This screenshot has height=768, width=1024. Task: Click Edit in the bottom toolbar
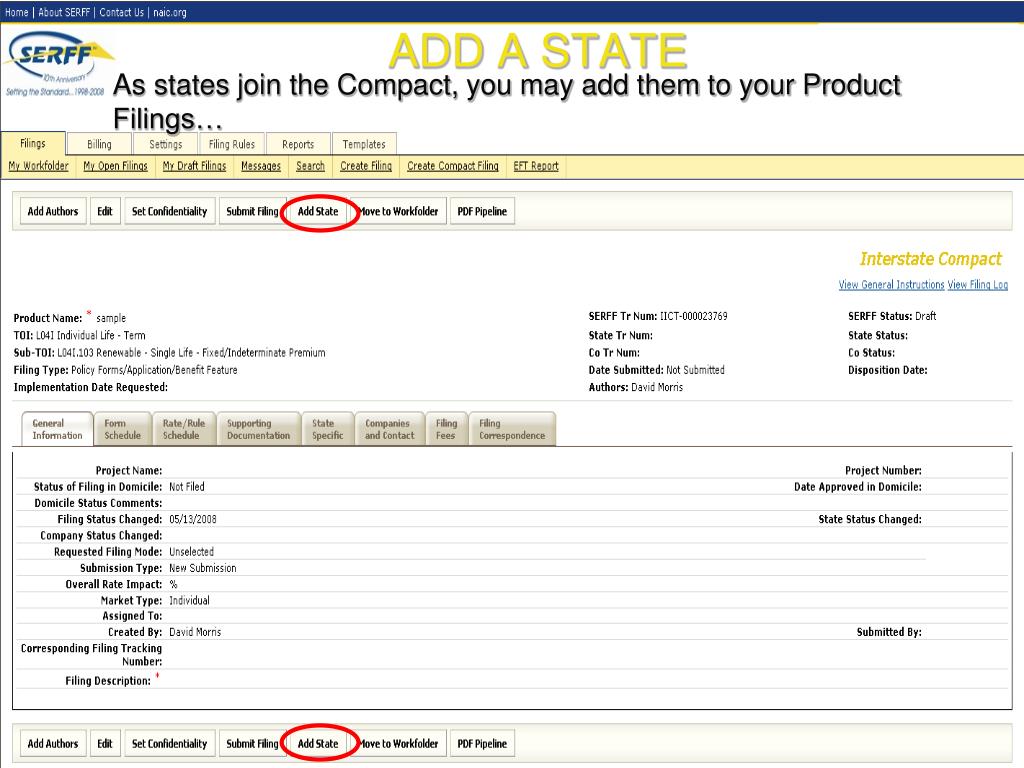104,743
